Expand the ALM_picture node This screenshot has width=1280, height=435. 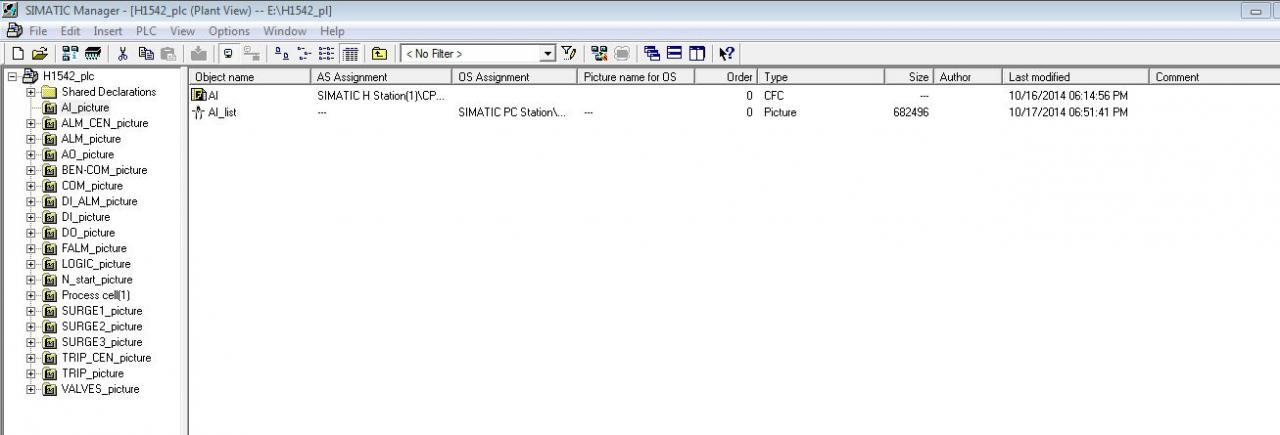(x=30, y=139)
